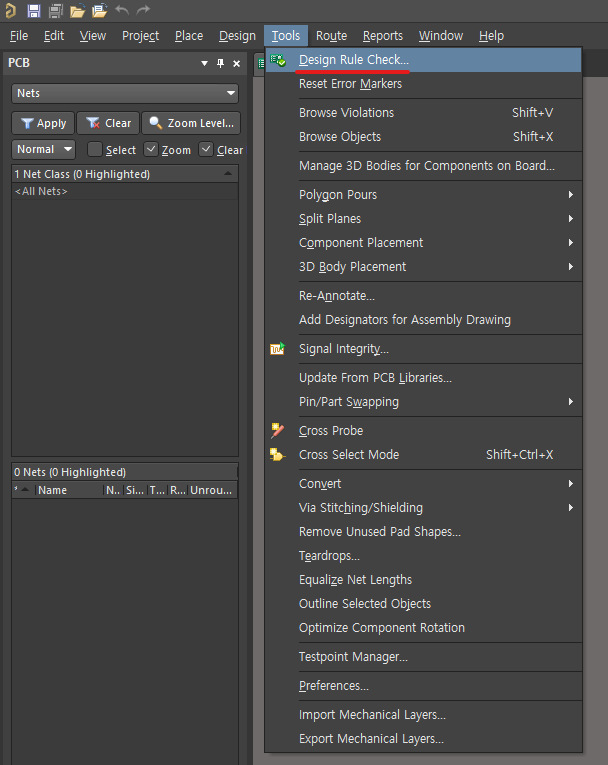The width and height of the screenshot is (608, 765).
Task: Open the Design menu
Action: (x=237, y=36)
